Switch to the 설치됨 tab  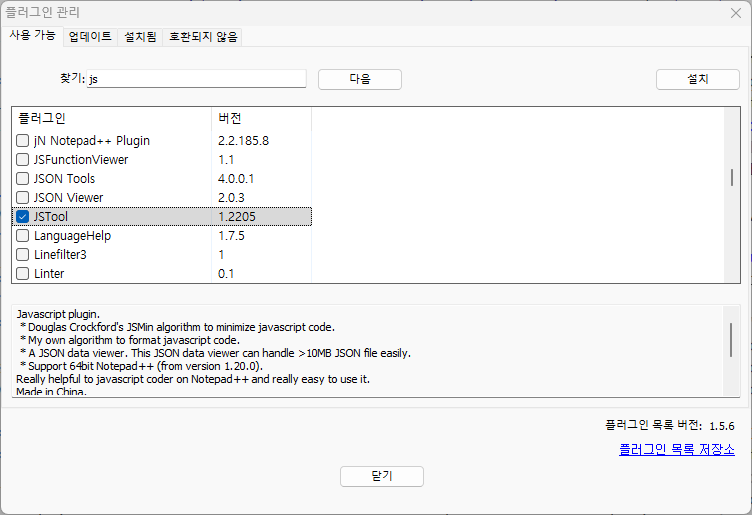tap(140, 37)
